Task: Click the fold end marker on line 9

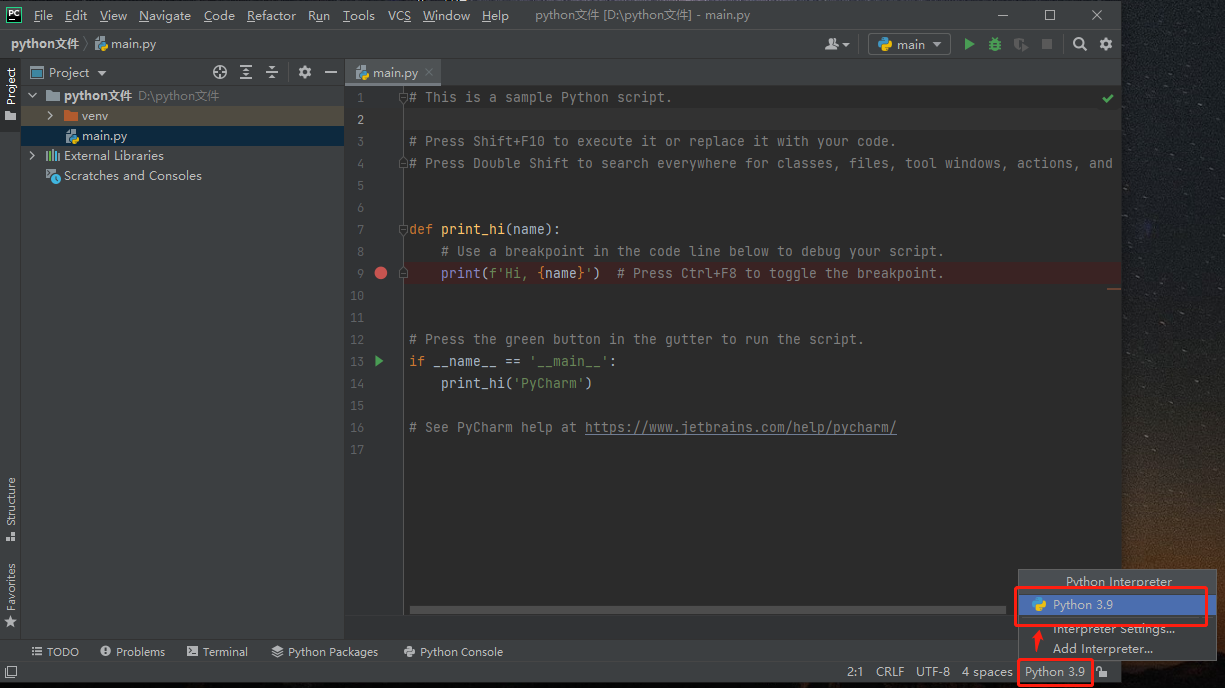Action: tap(403, 273)
